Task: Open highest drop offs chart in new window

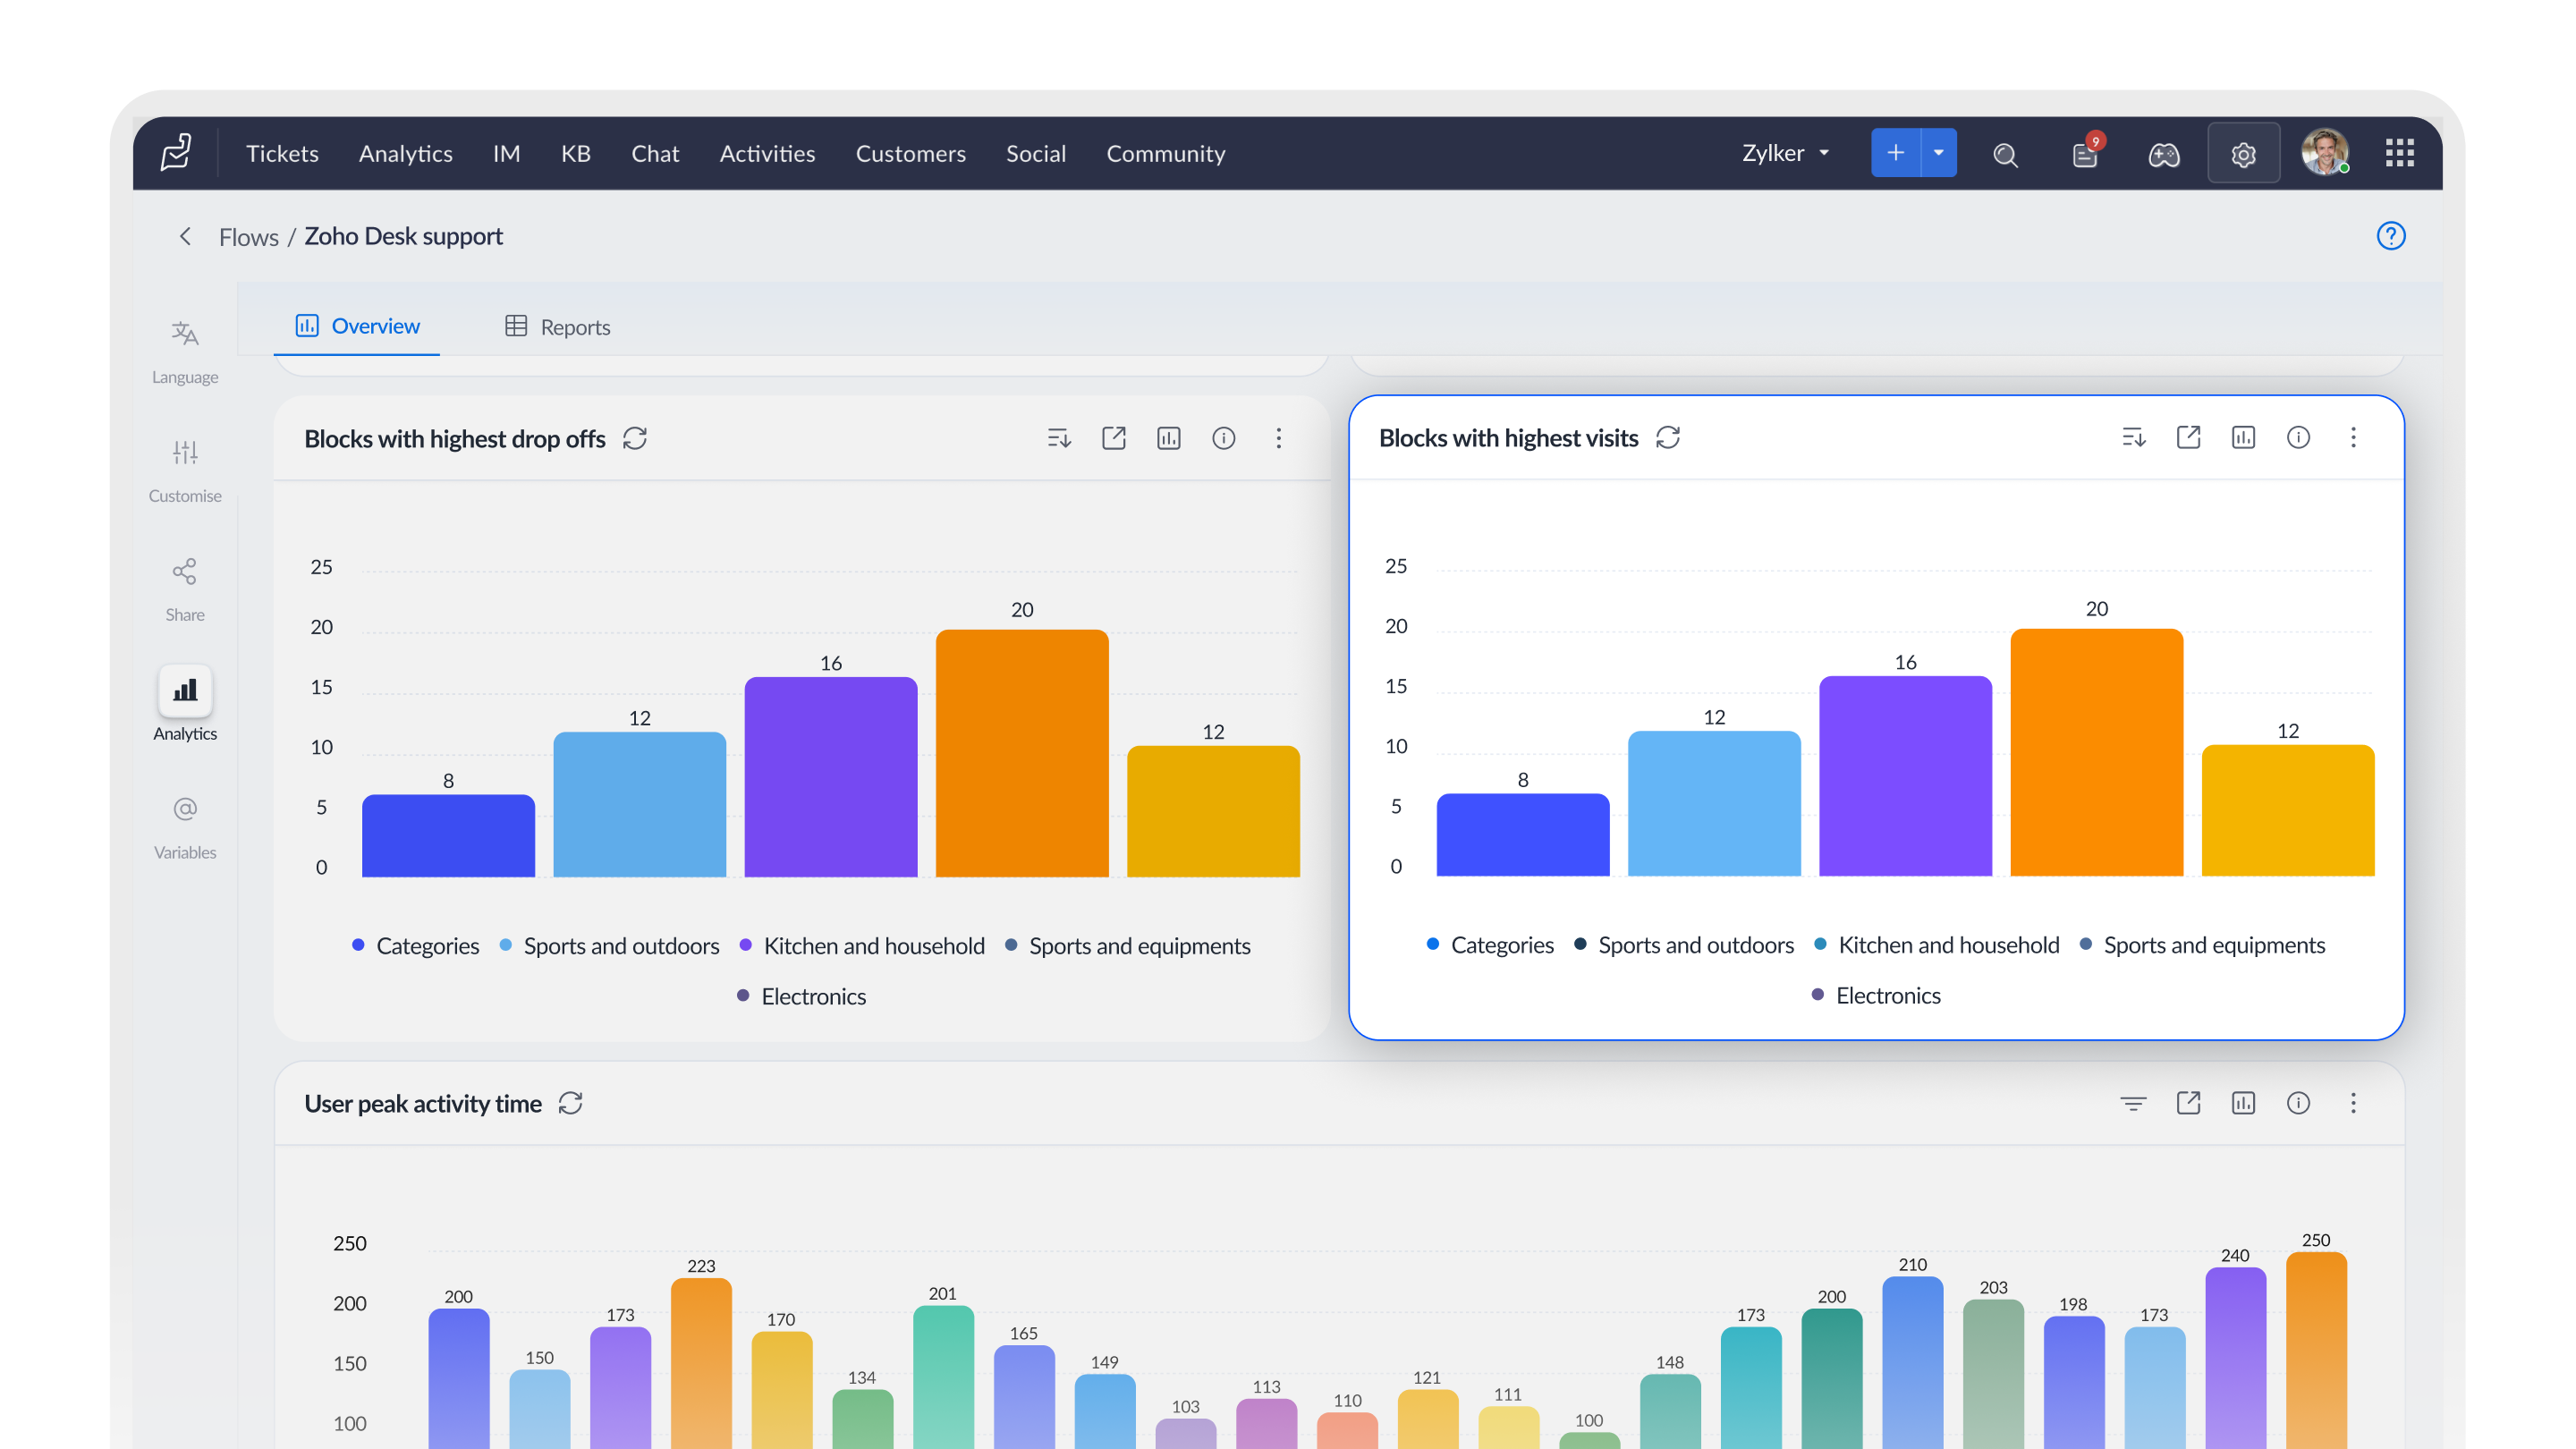Action: [x=1114, y=438]
